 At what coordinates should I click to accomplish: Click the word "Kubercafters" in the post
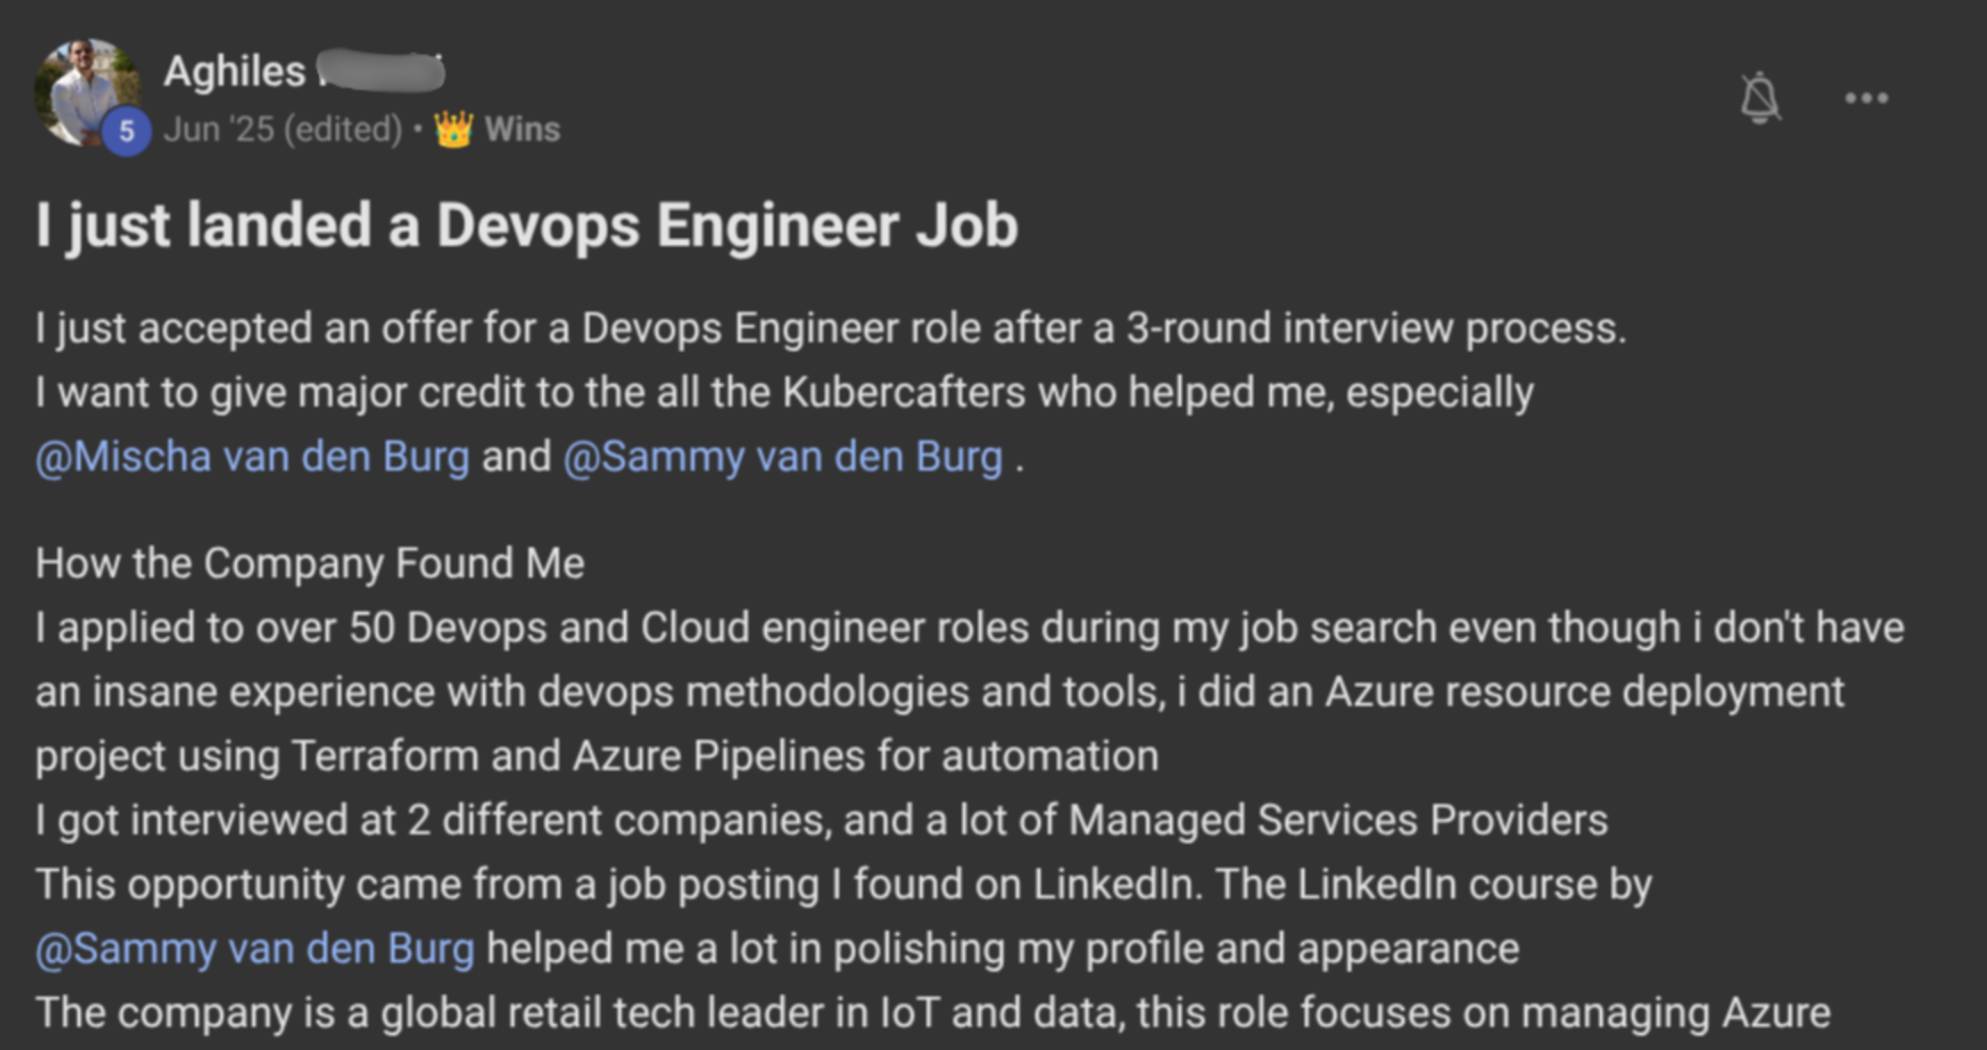pos(904,393)
